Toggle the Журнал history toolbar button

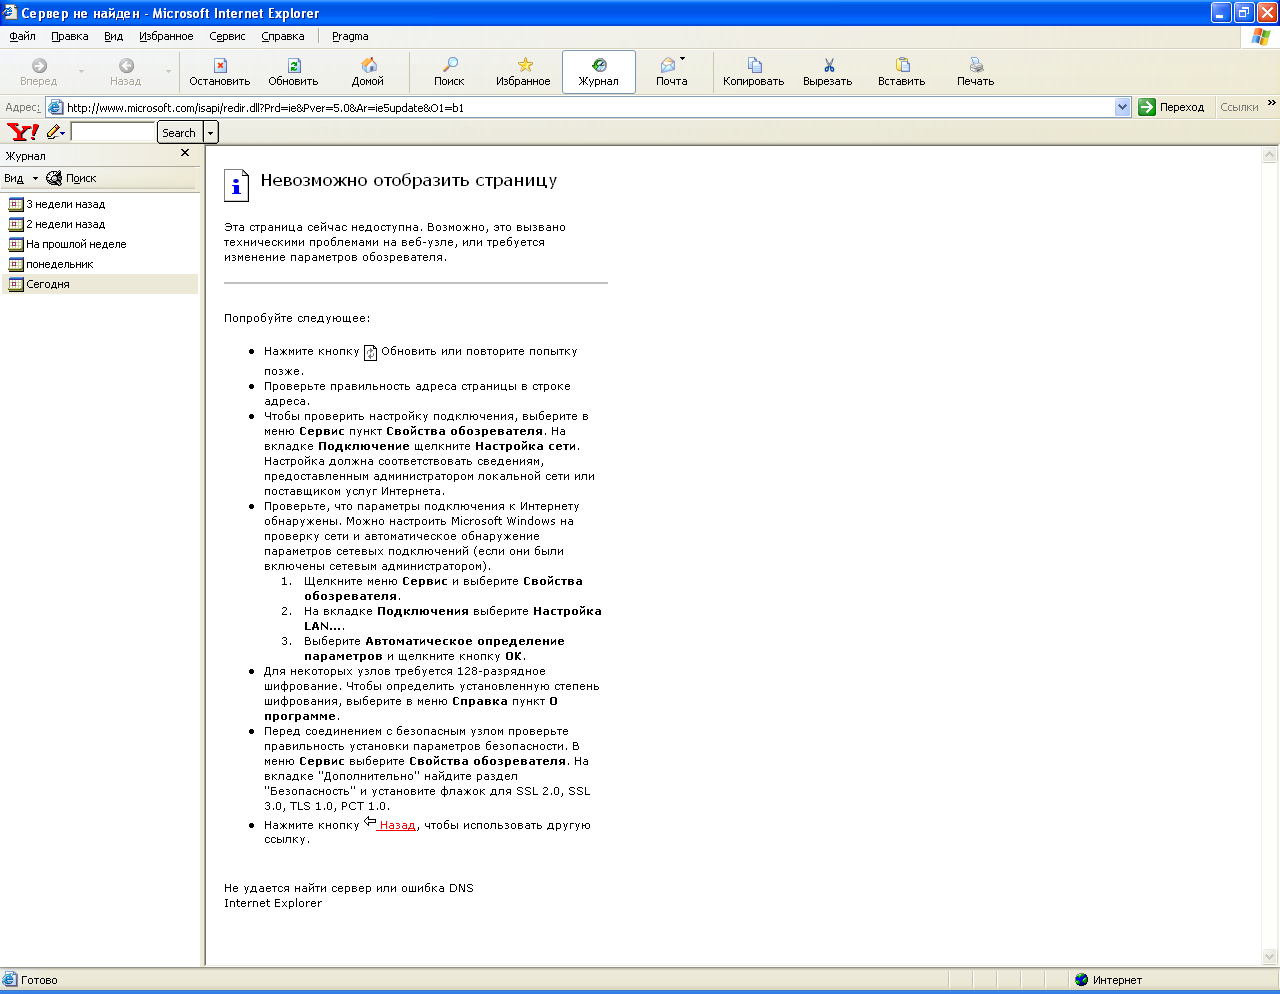[x=599, y=72]
